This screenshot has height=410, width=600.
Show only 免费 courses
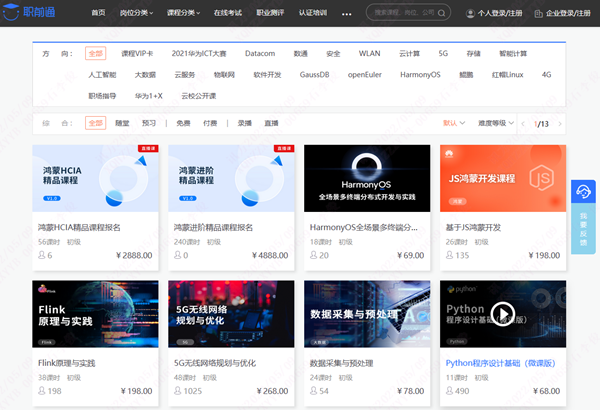[183, 123]
